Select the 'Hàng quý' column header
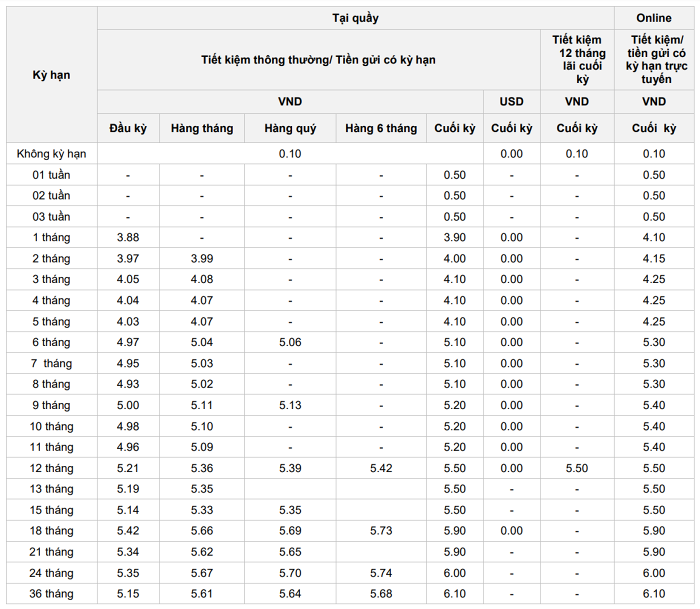 (290, 128)
